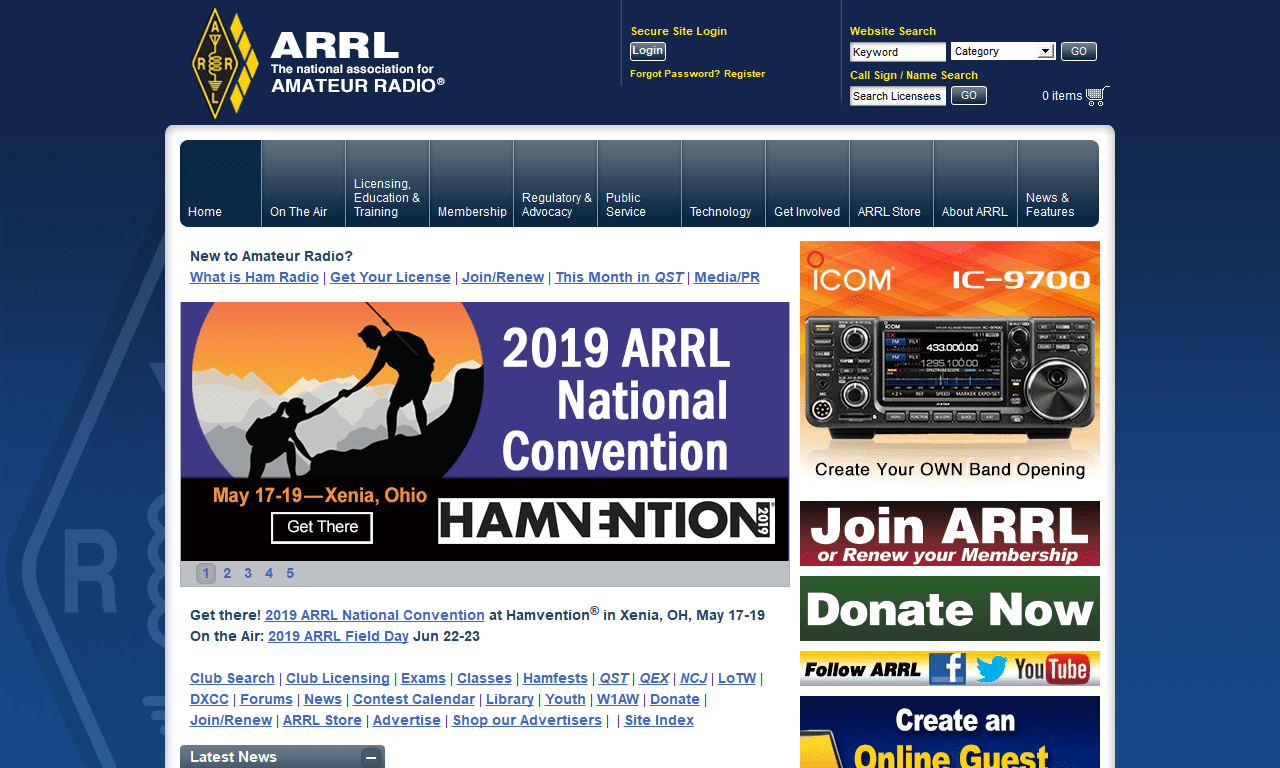The height and width of the screenshot is (768, 1280).
Task: Select slide 4 of the carousel
Action: click(269, 573)
